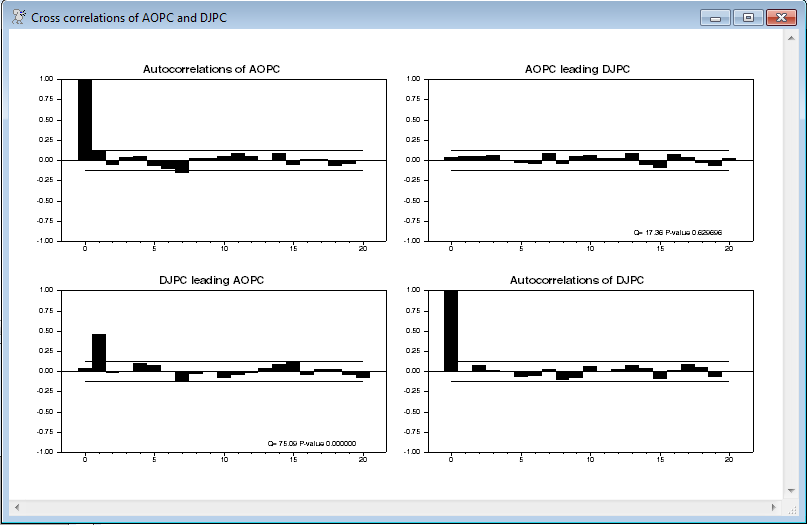
Task: Minimize the Cross correlations window
Action: pyautogui.click(x=715, y=18)
